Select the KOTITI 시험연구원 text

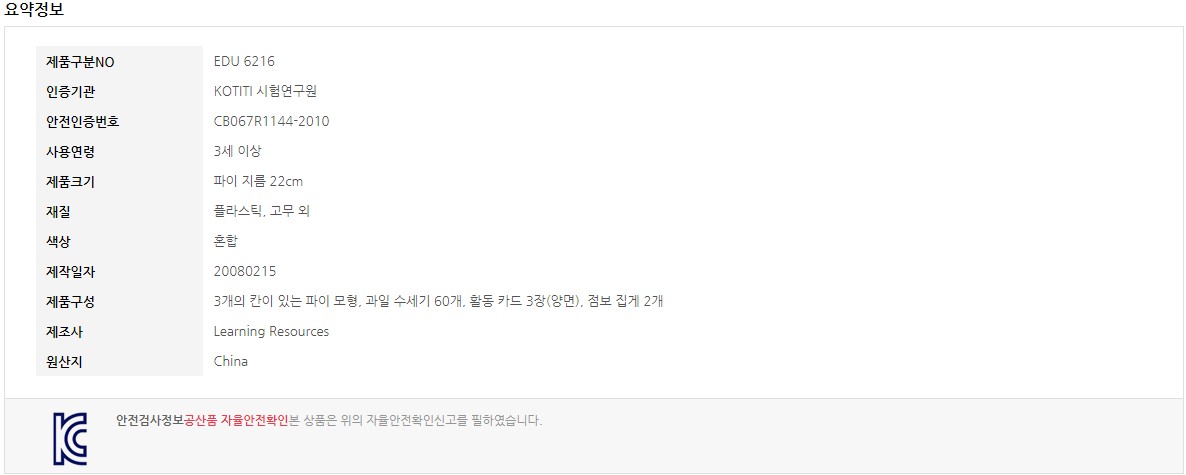coord(265,92)
